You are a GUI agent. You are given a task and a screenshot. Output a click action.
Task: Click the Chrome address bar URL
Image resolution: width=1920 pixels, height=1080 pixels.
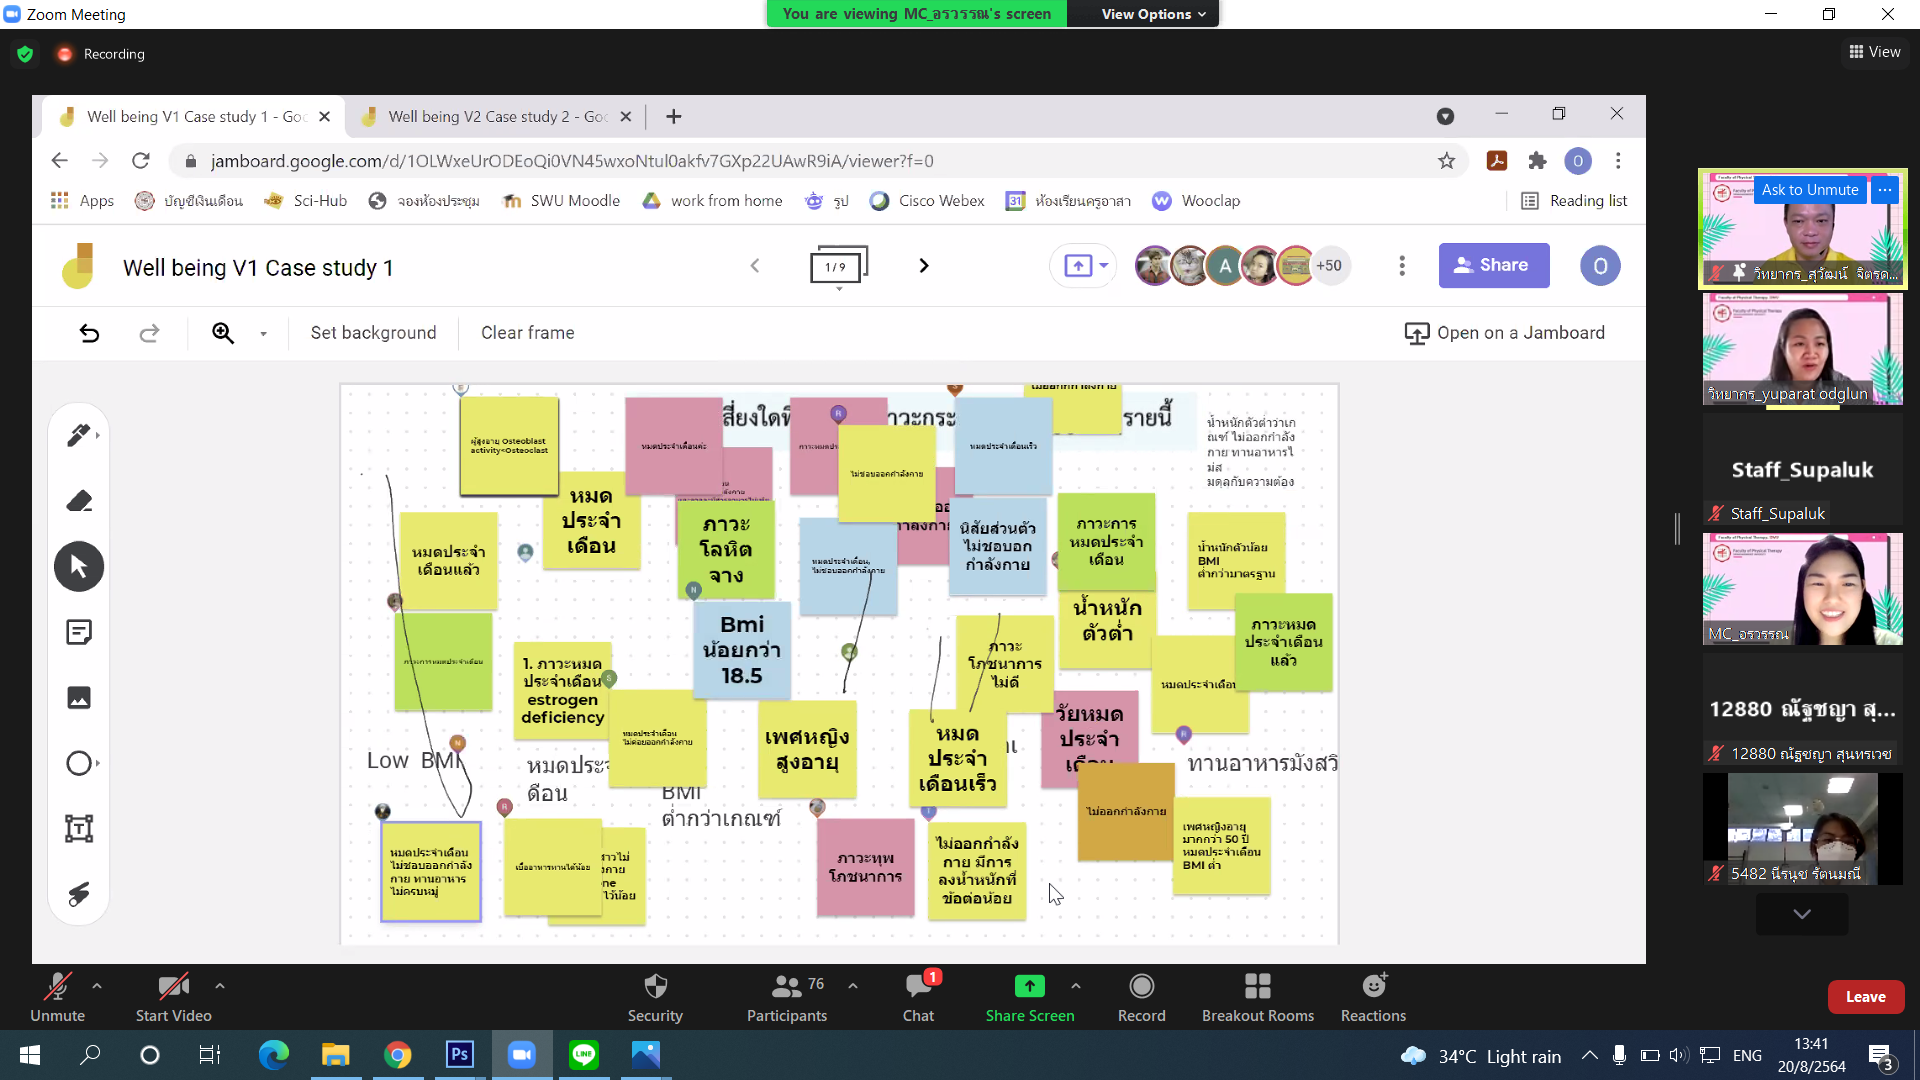572,161
